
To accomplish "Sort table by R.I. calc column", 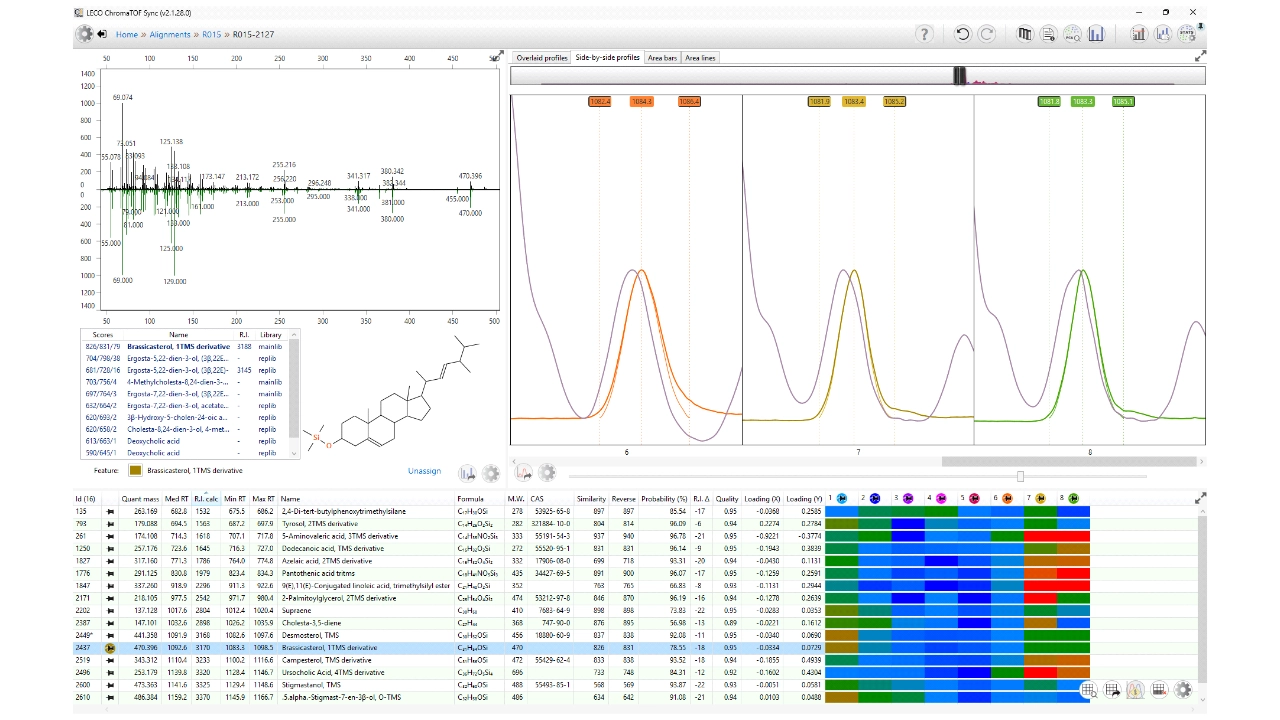I will click(x=206, y=498).
